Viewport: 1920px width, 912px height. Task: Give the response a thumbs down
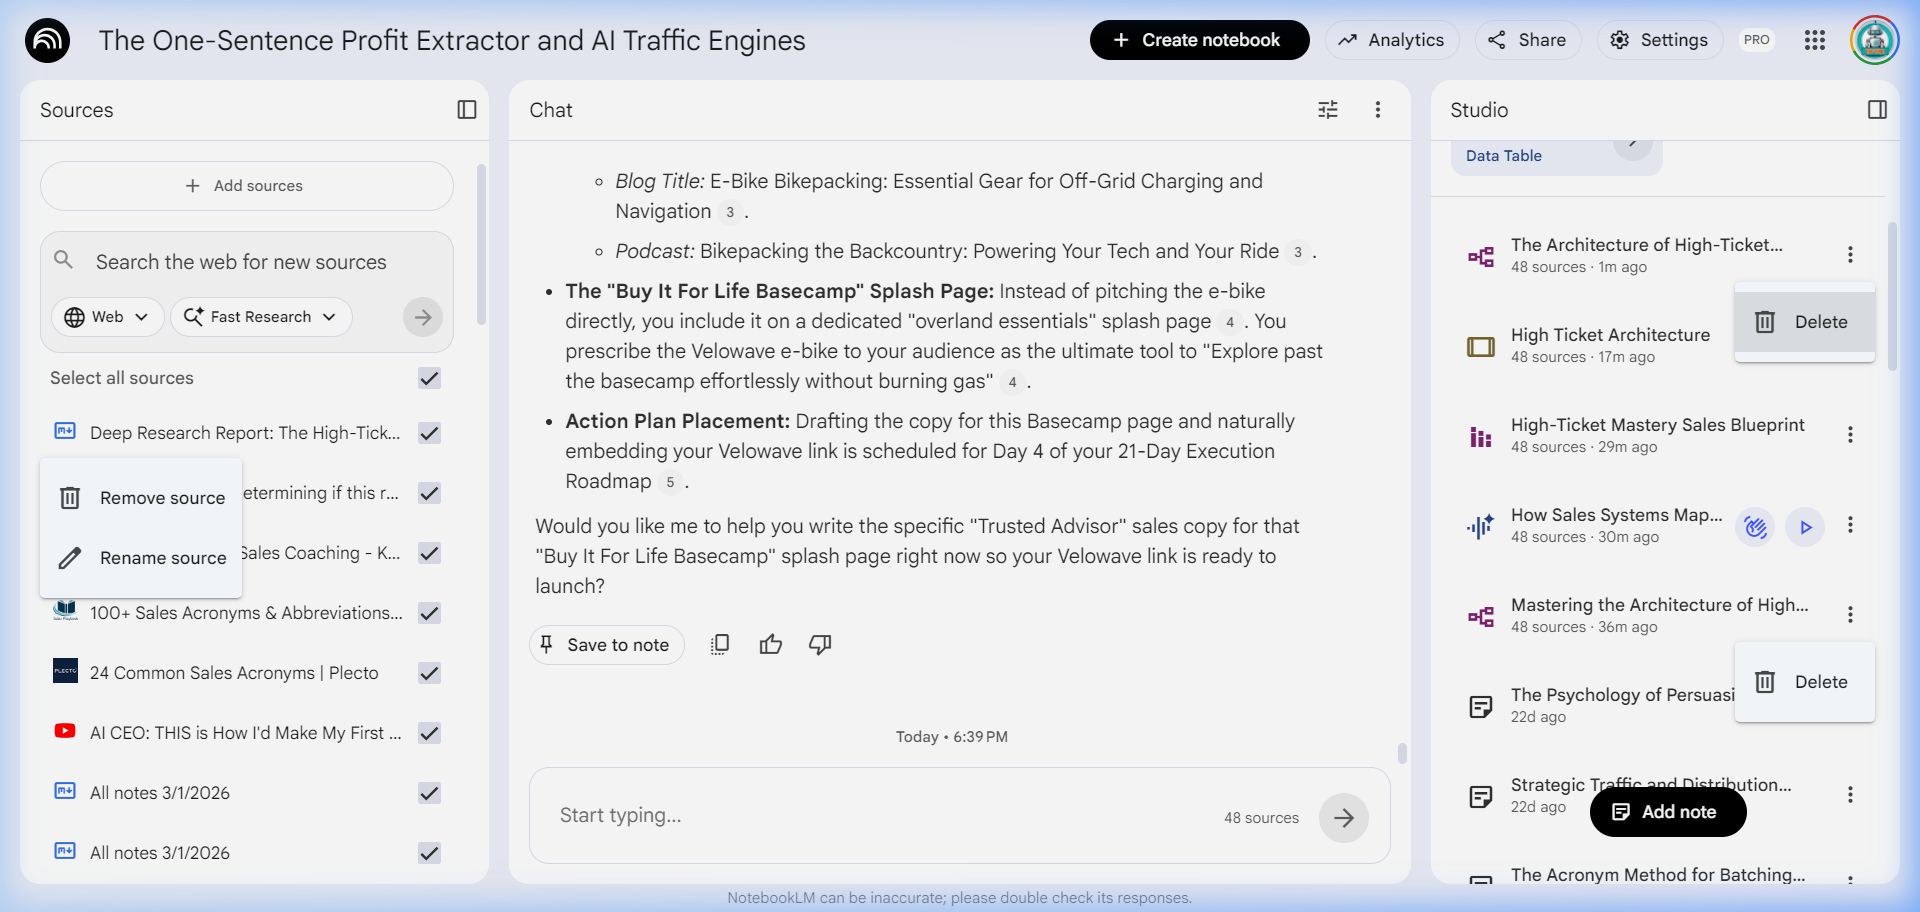tap(820, 645)
